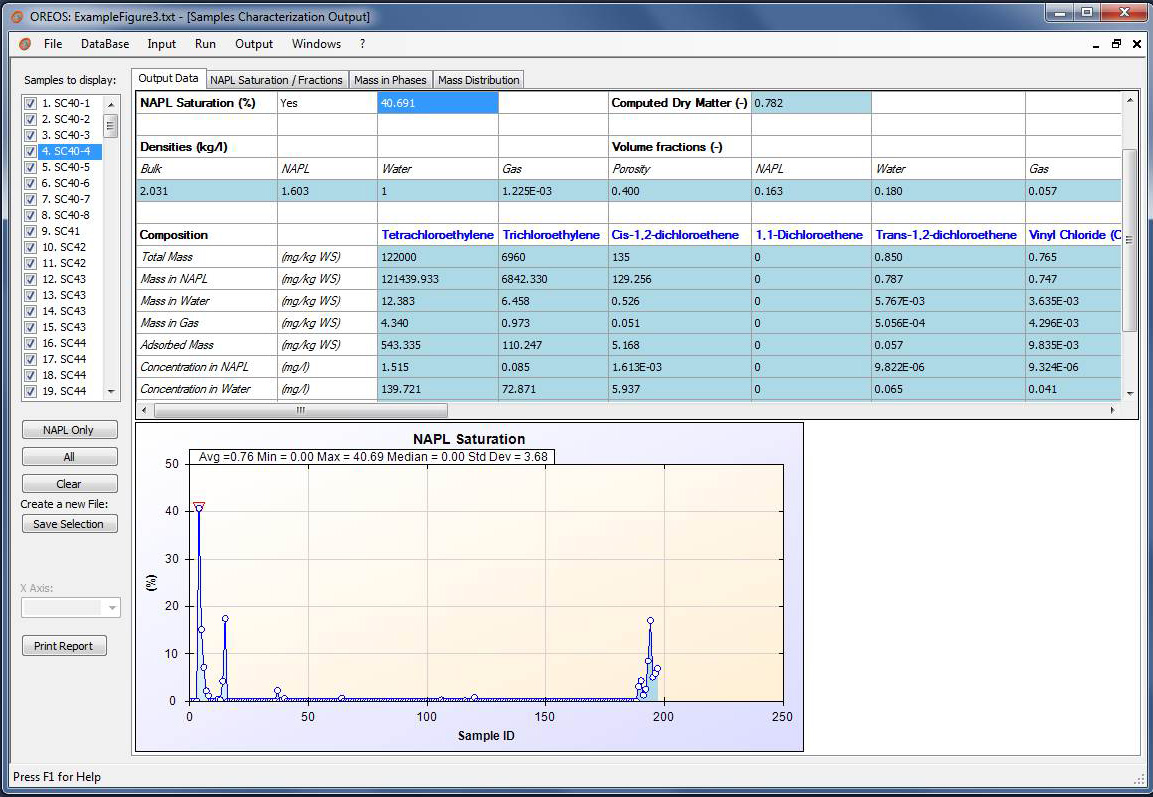Click the Print Report button
This screenshot has height=797, width=1153.
(63, 646)
